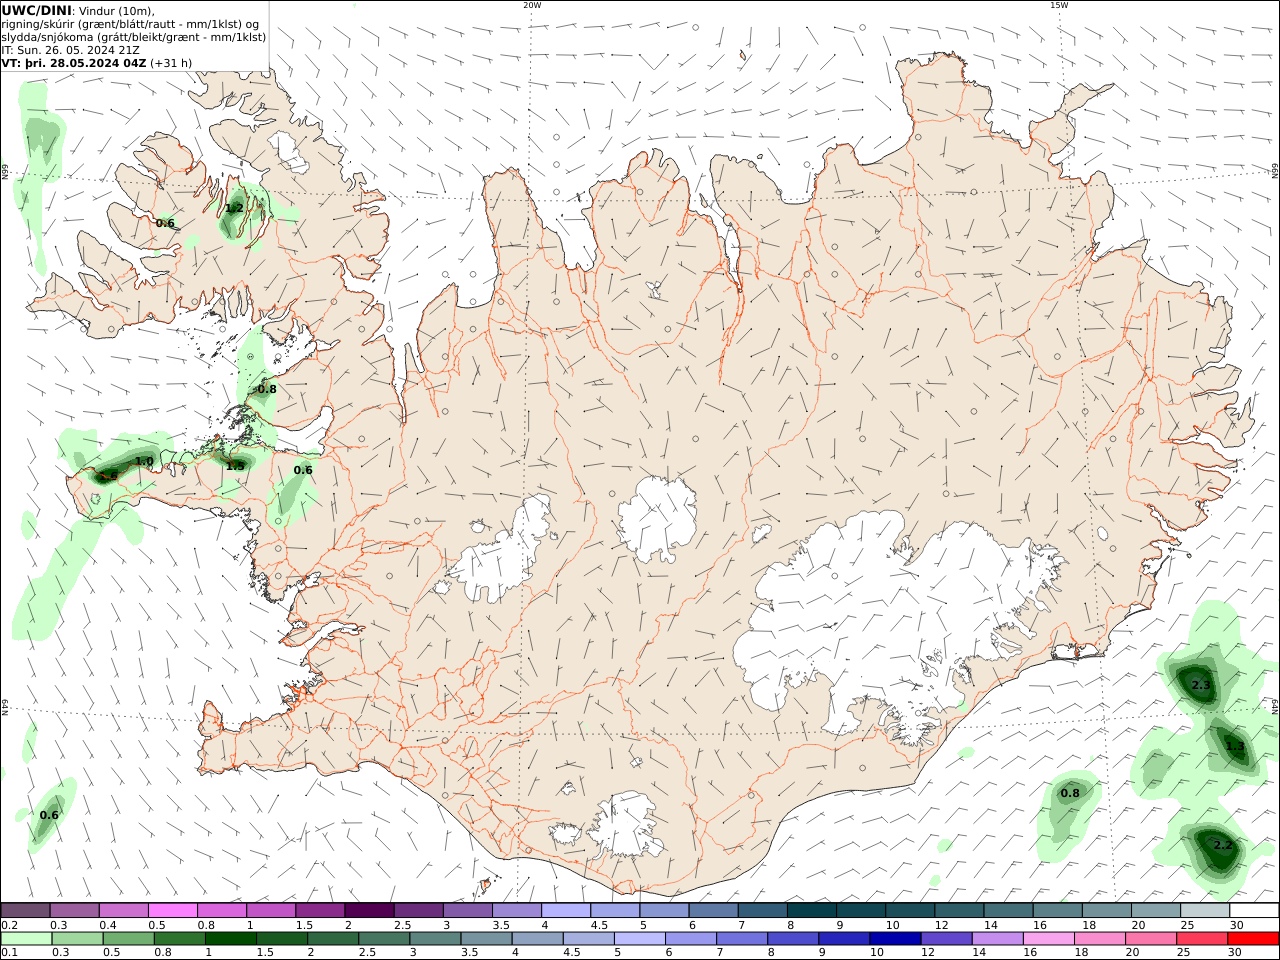Image resolution: width=1280 pixels, height=960 pixels.
Task: Select the dark teal upper swatch labeled 8
Action: [811, 910]
